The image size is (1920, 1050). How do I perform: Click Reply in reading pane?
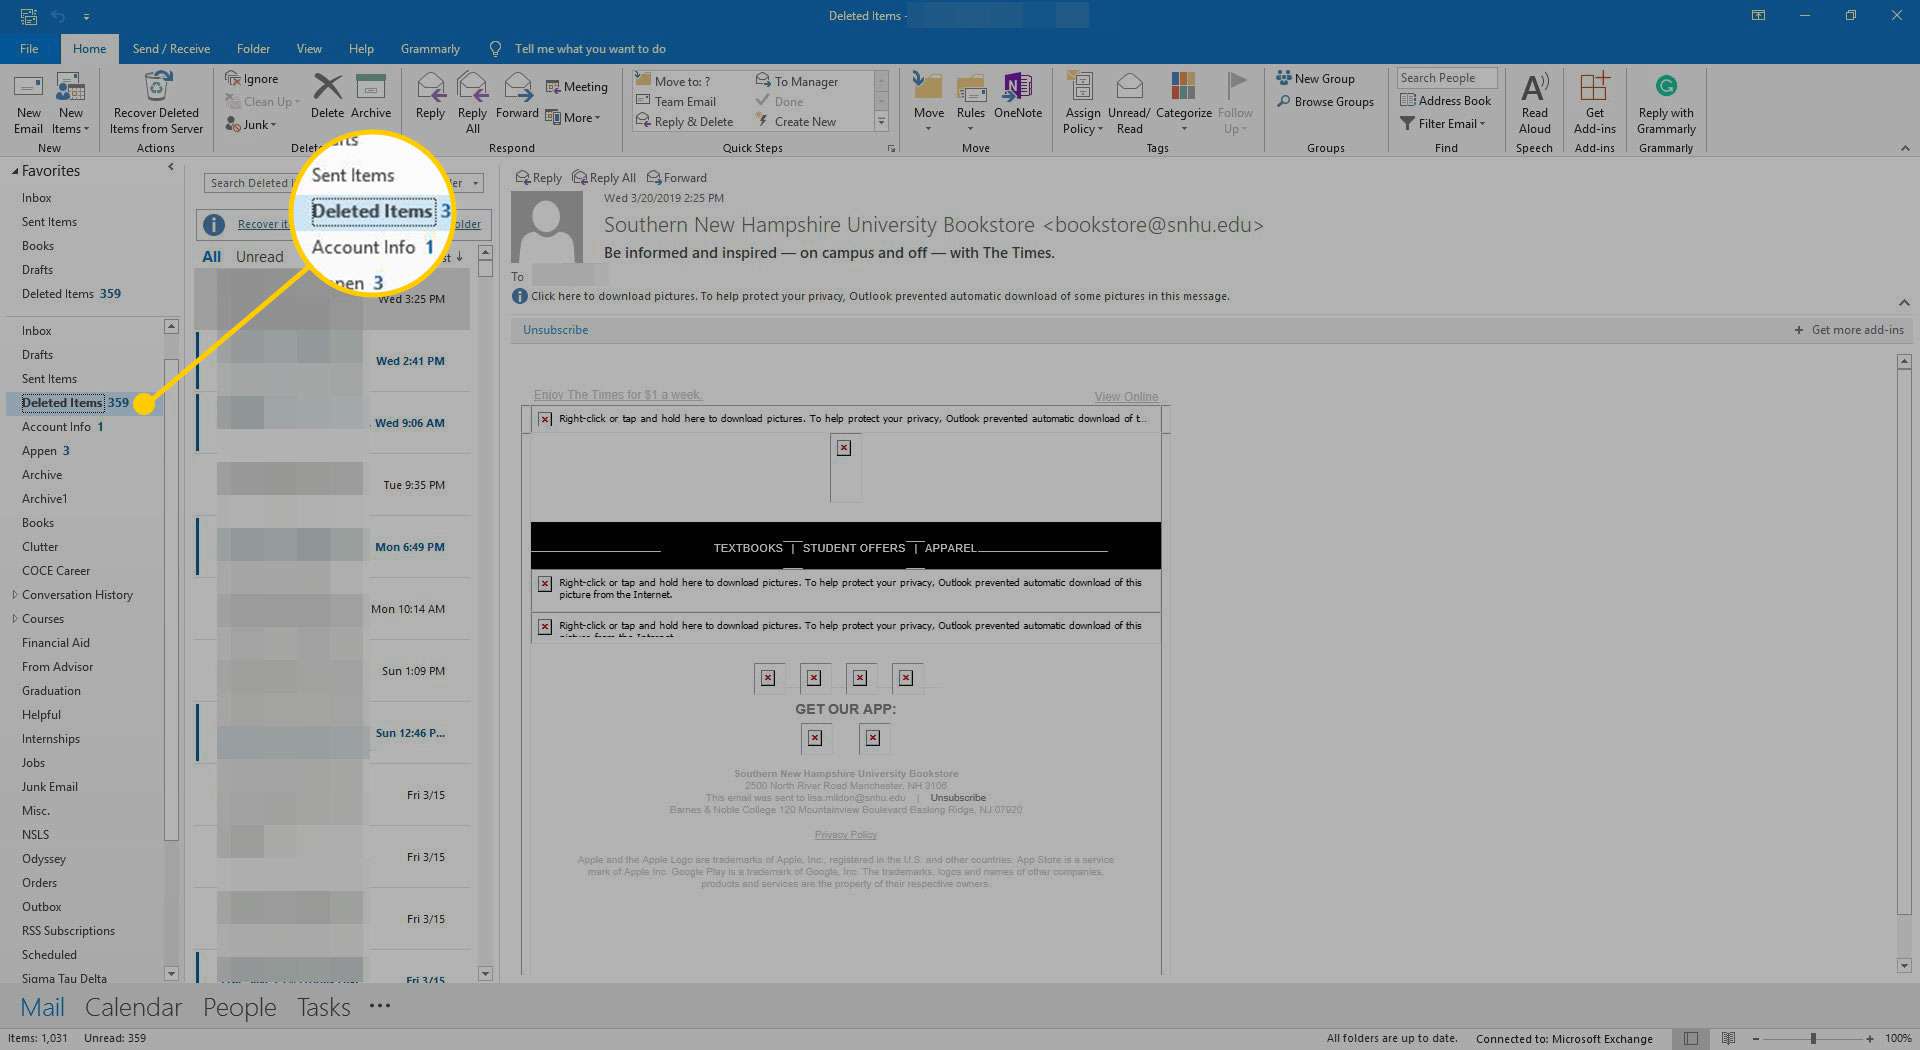pos(538,178)
